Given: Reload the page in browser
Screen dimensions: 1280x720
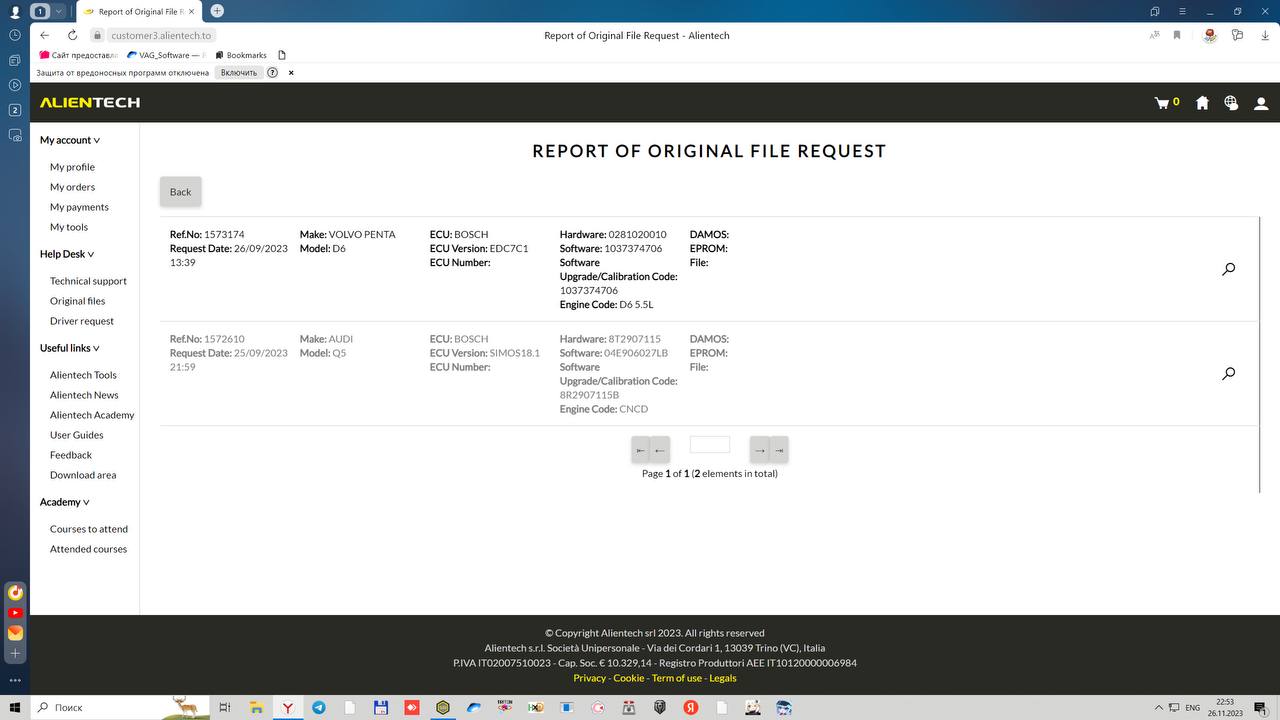Looking at the screenshot, I should tap(72, 35).
